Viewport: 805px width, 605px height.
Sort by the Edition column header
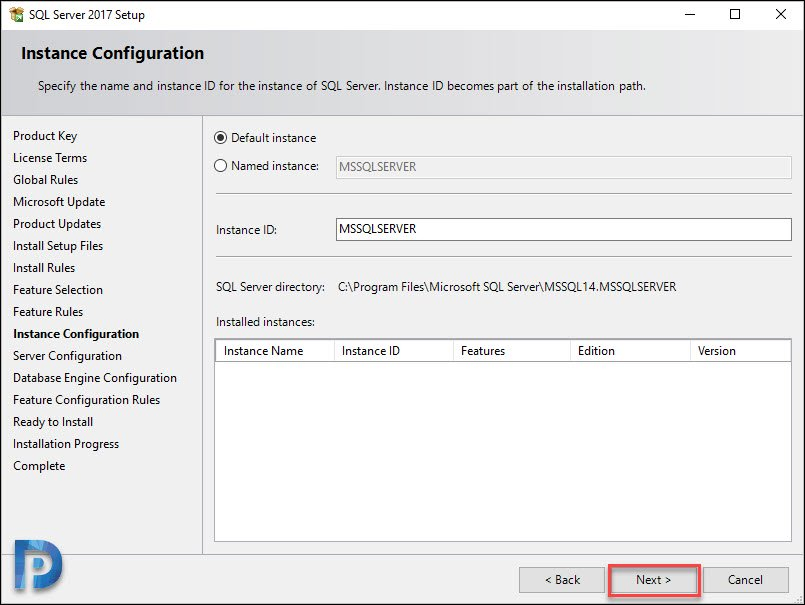630,351
